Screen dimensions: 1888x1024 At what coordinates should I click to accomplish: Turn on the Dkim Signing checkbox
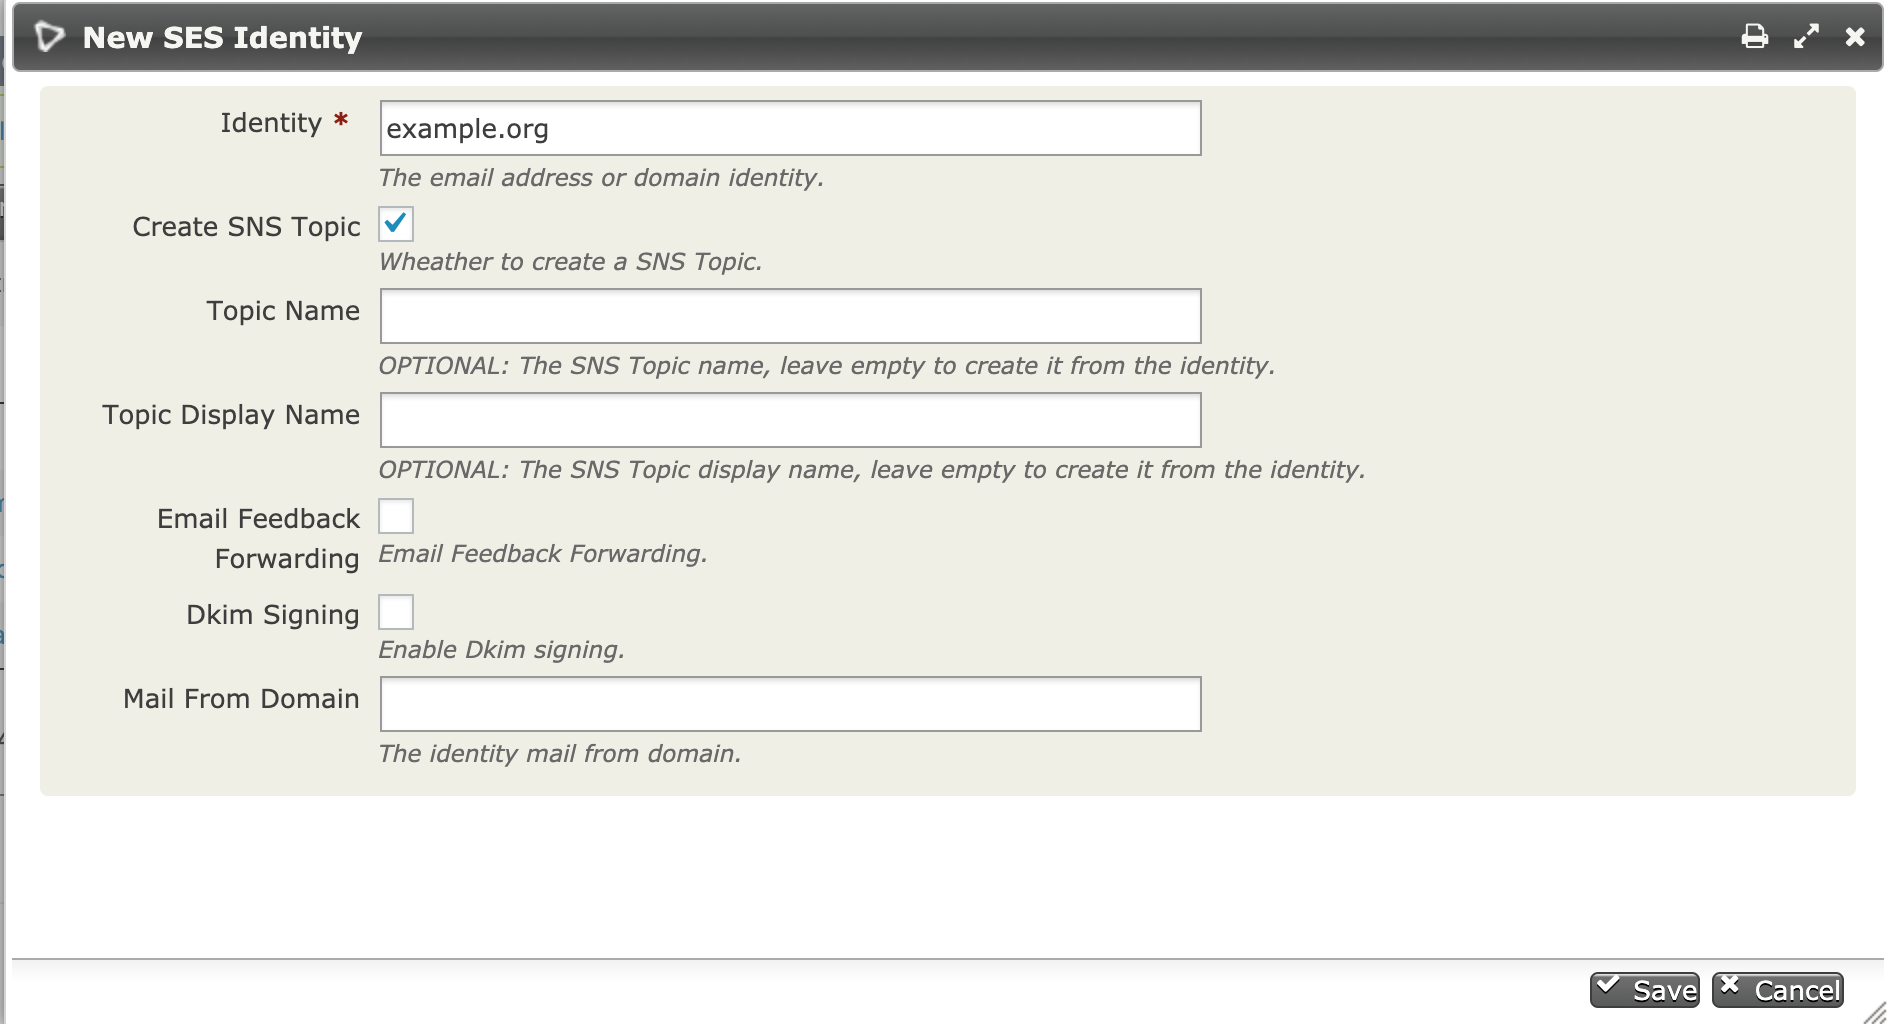[396, 612]
